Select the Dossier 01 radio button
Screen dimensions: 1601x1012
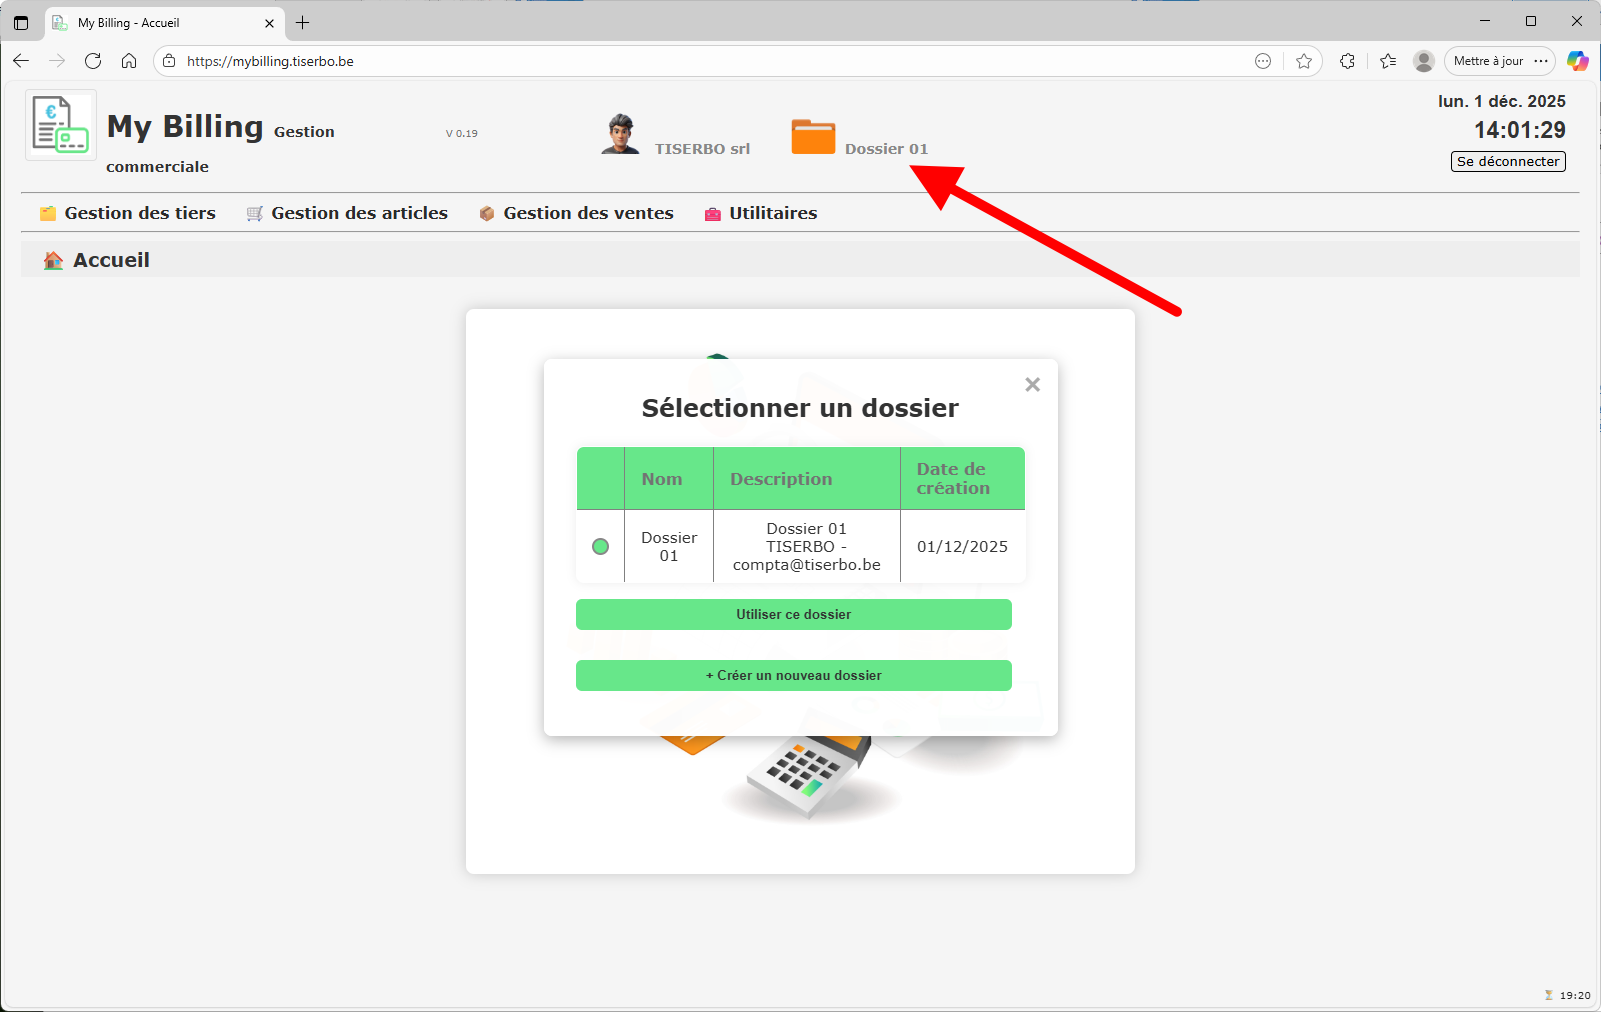pos(600,547)
